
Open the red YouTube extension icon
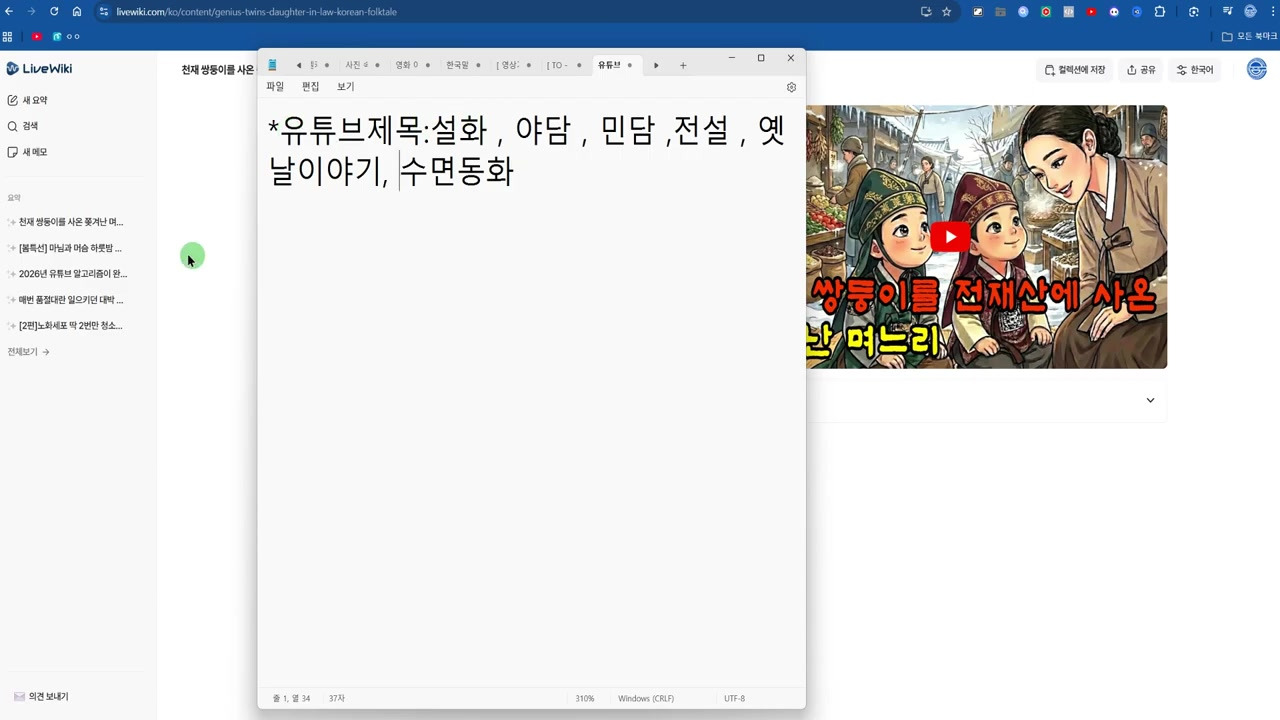[x=1091, y=12]
